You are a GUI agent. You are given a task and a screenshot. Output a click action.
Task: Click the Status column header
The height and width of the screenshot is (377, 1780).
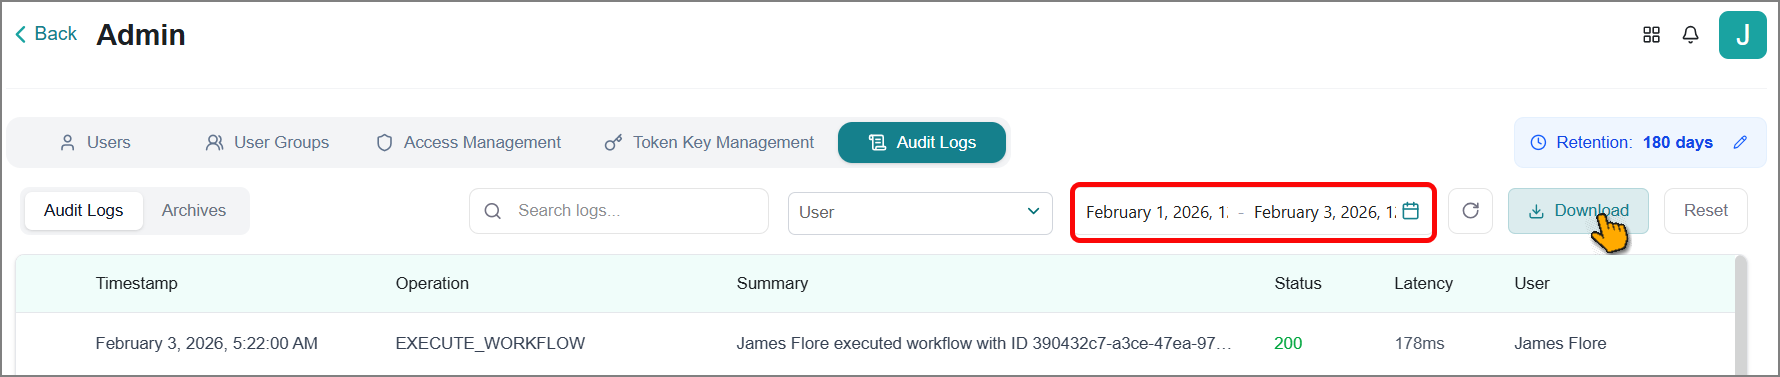click(x=1298, y=284)
